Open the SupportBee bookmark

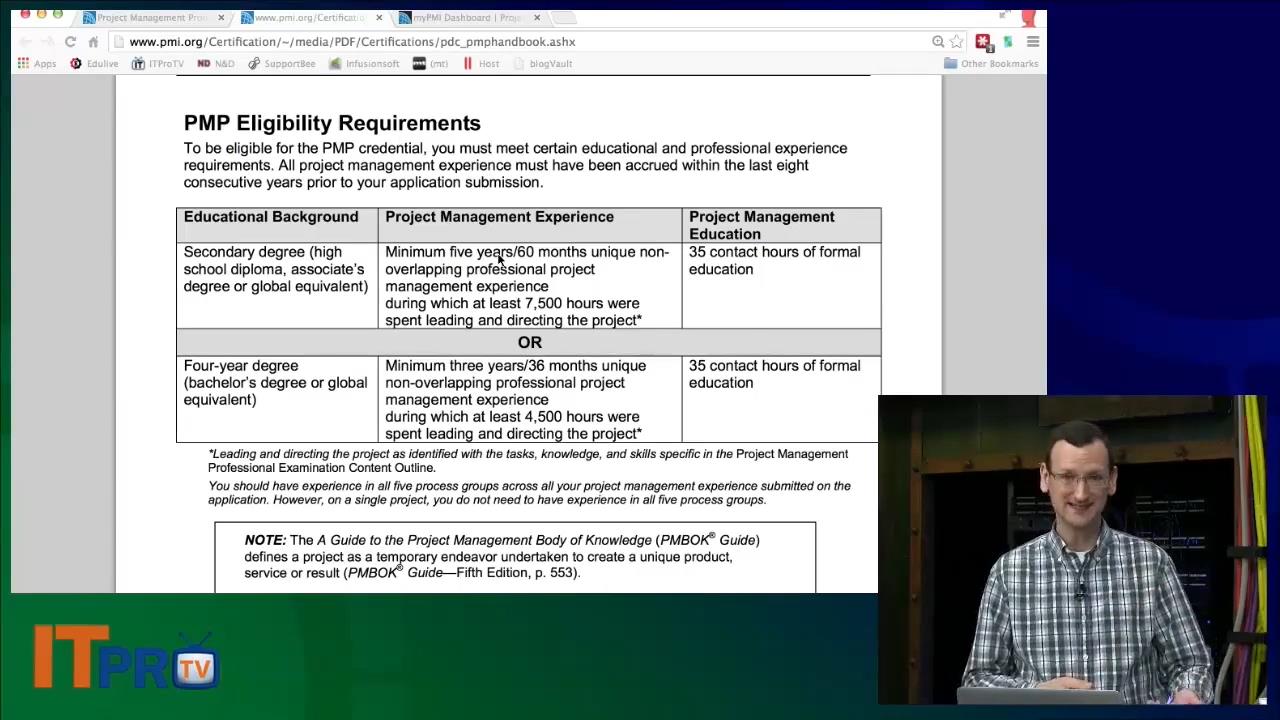tap(282, 64)
